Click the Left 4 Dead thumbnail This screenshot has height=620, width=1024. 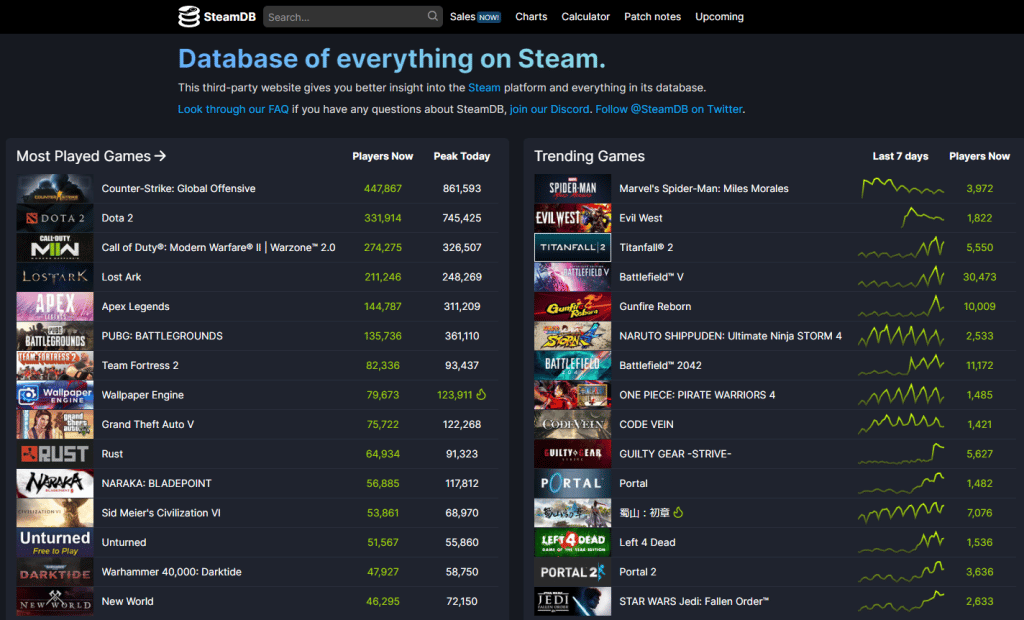point(572,541)
